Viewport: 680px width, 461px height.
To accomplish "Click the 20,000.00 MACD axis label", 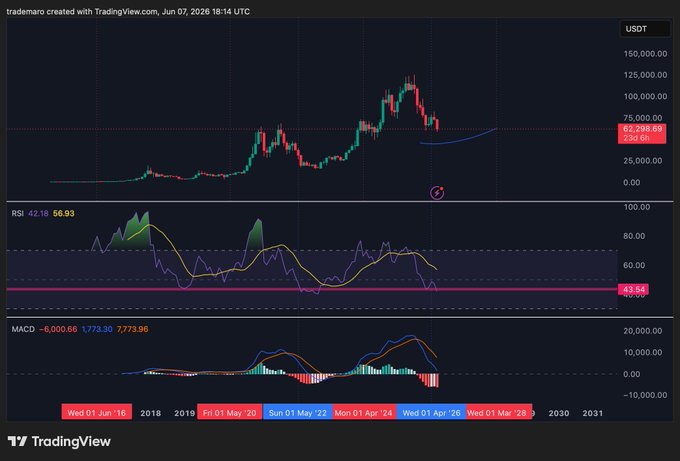I will [x=643, y=330].
